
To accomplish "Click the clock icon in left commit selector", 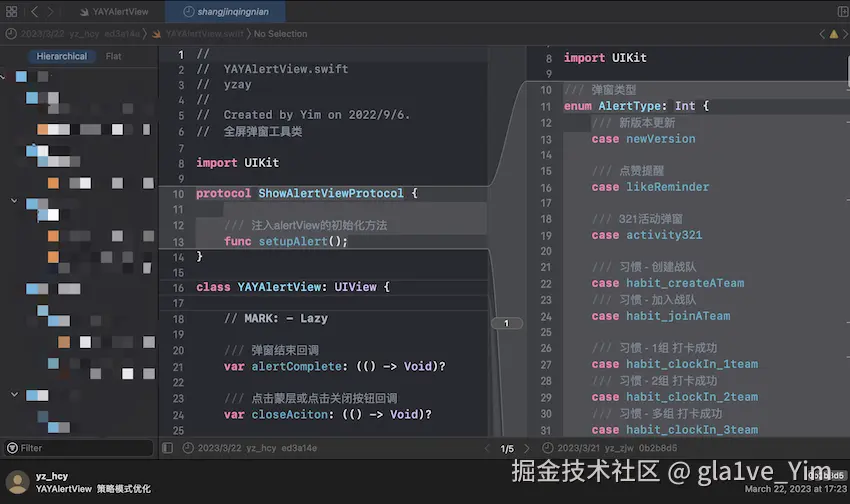I will pos(188,448).
